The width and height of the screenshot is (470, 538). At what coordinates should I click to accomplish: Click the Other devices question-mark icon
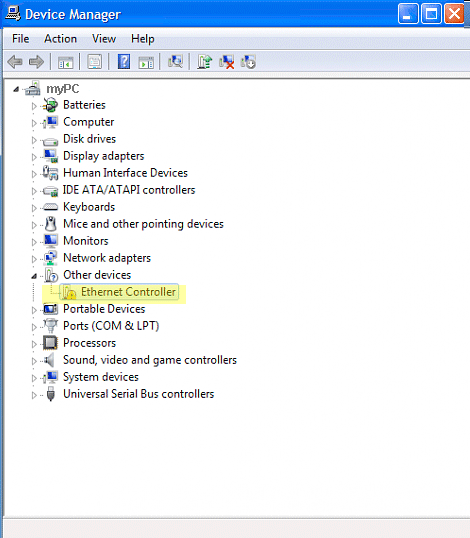tap(51, 275)
